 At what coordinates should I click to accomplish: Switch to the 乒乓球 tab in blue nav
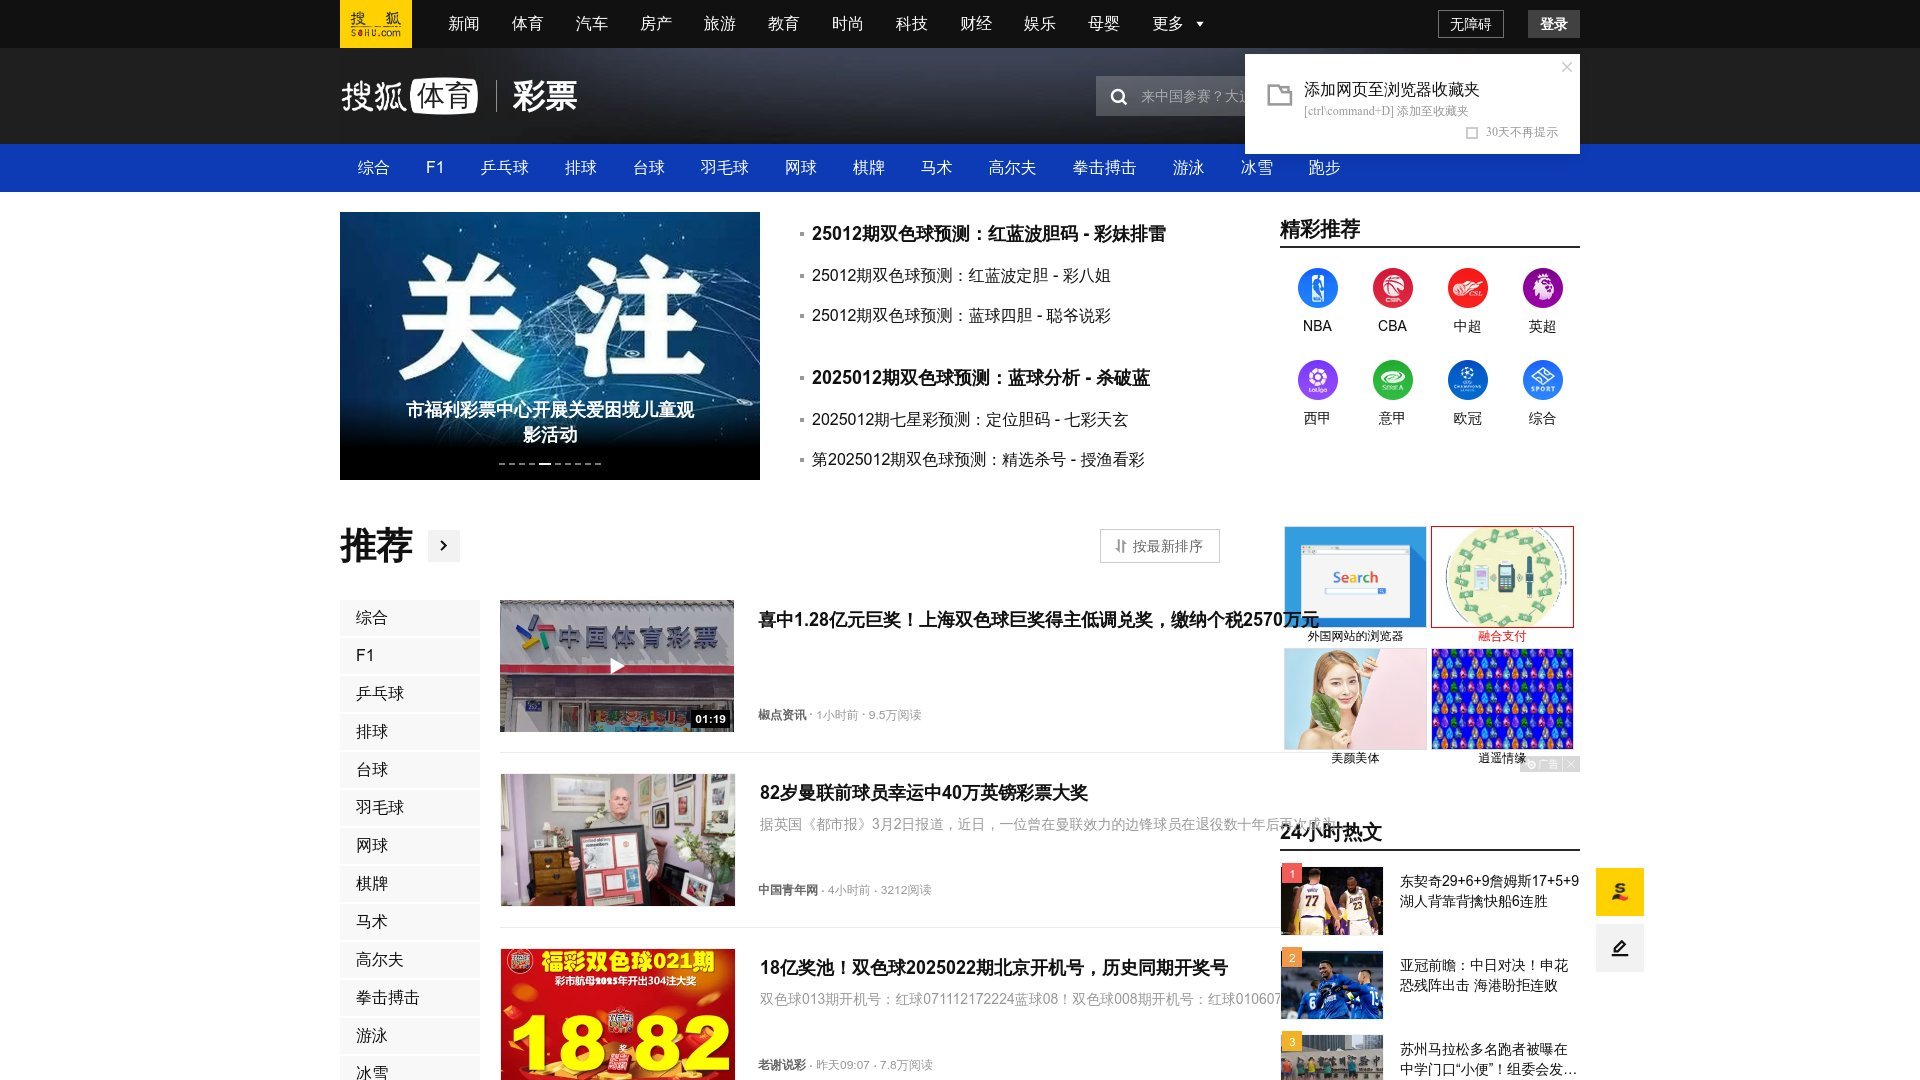[x=504, y=168]
